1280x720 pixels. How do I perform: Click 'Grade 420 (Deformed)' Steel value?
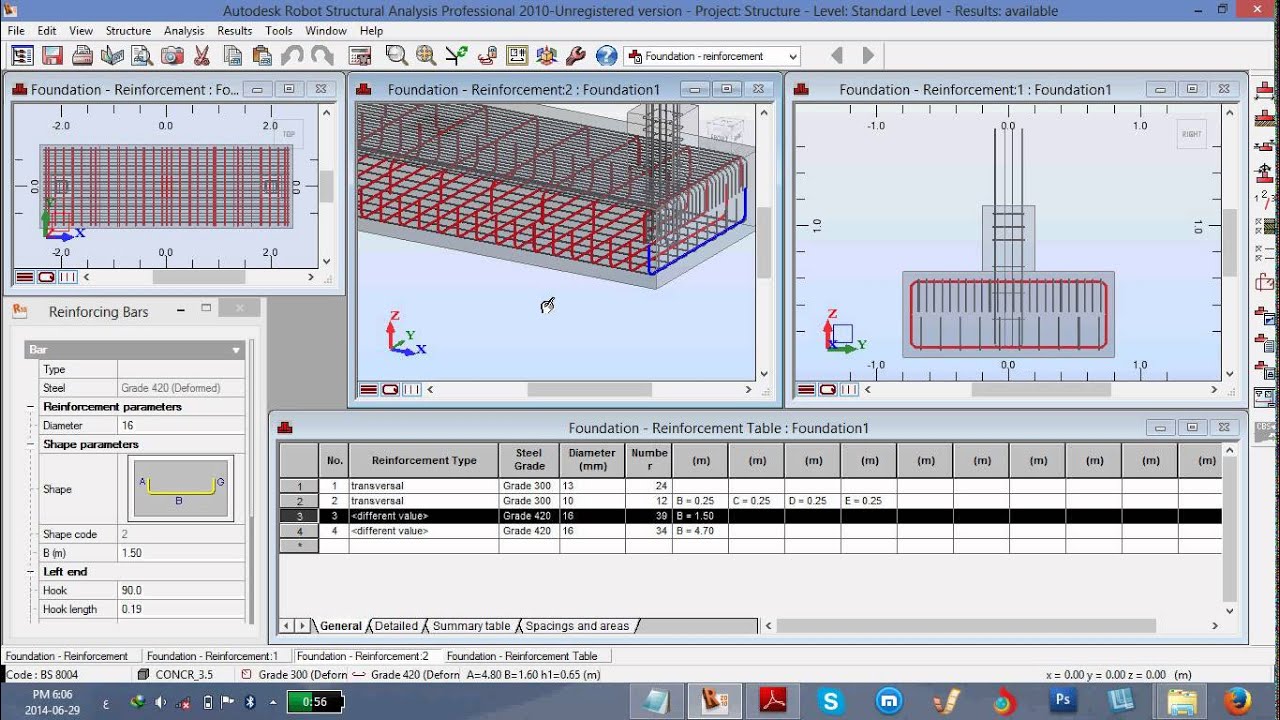(x=181, y=388)
